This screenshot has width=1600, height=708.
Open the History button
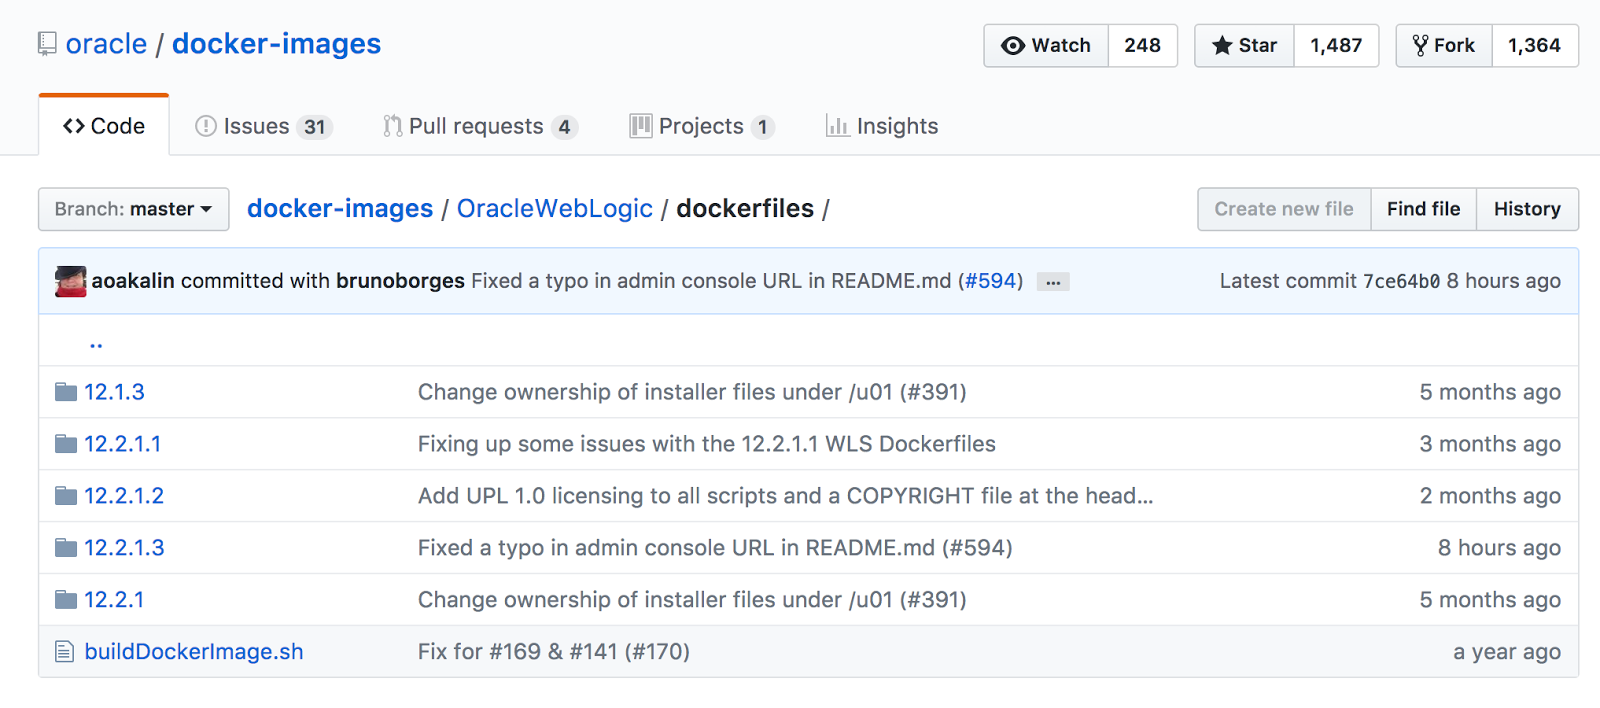tap(1527, 209)
